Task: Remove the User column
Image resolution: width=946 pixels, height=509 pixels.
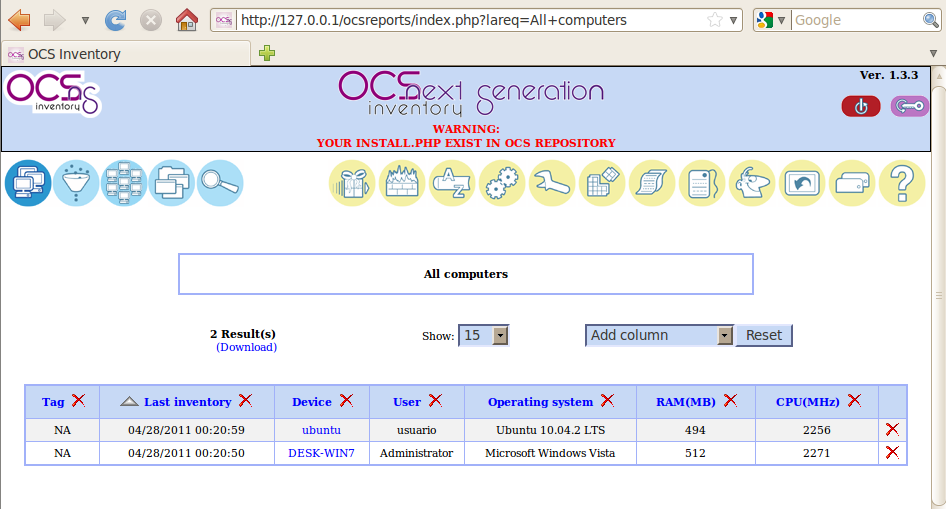Action: point(436,400)
